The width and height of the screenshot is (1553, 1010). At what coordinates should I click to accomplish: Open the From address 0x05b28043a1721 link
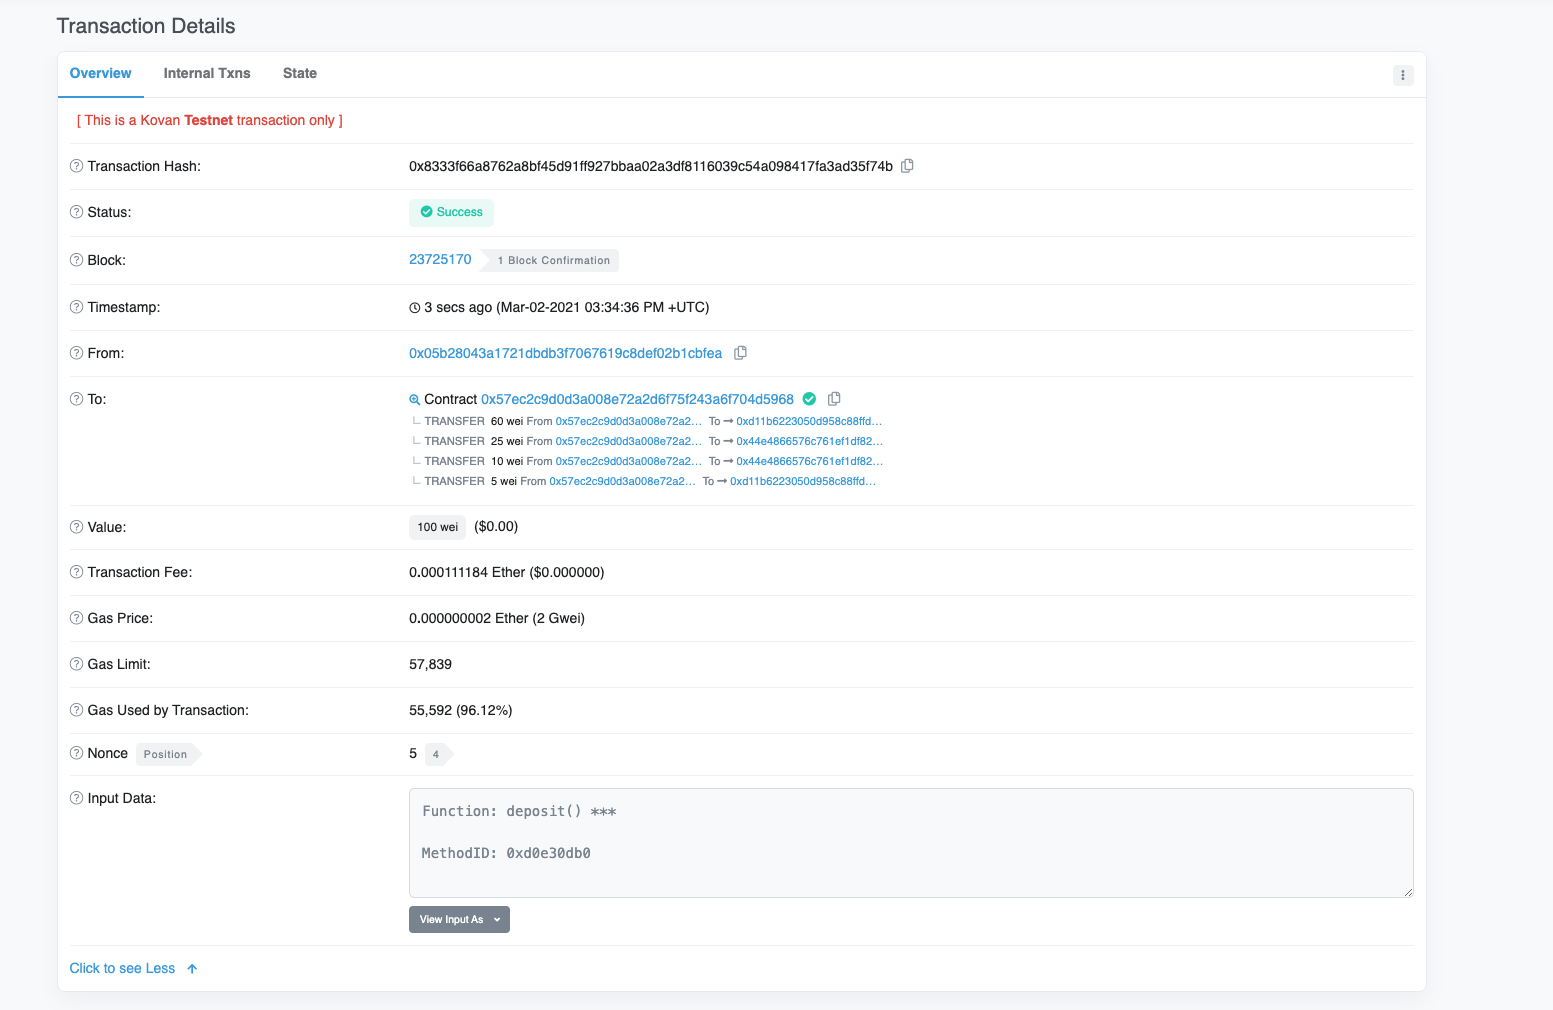565,353
